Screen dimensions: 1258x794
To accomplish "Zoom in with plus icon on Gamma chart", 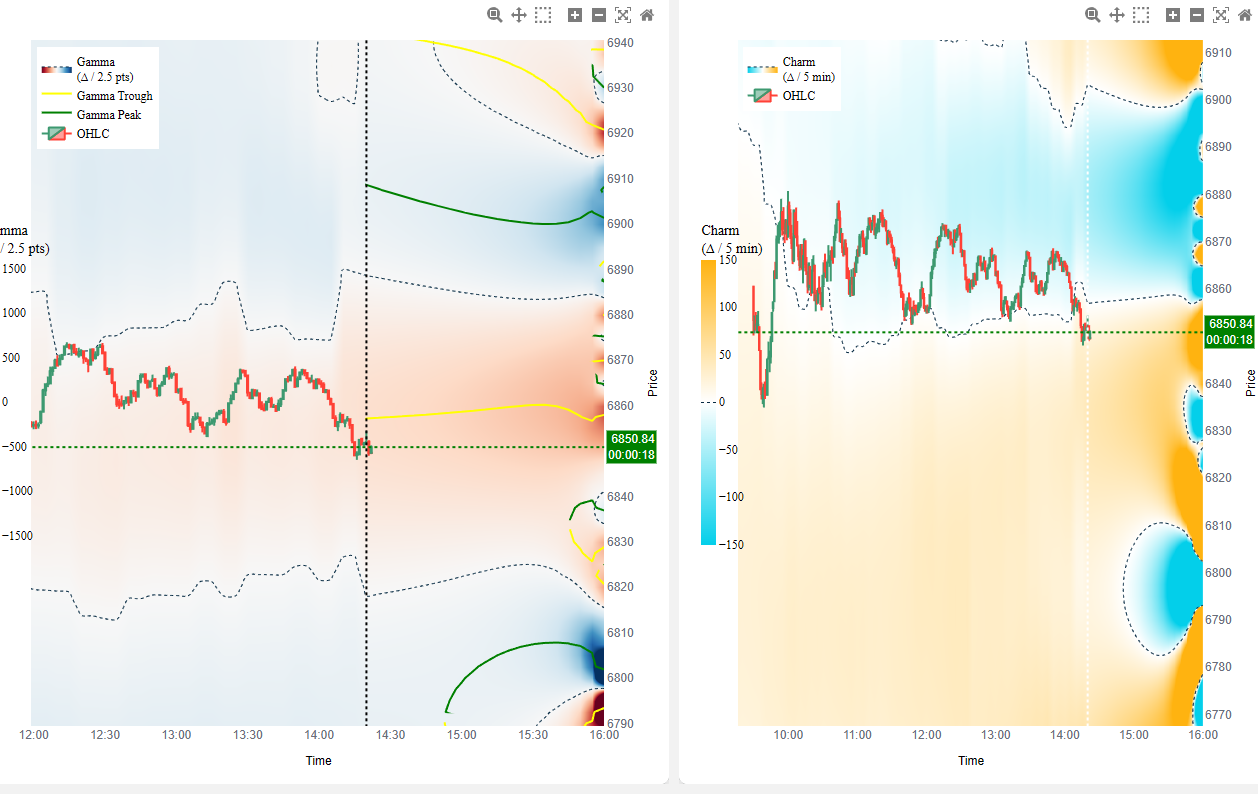I will pyautogui.click(x=575, y=15).
